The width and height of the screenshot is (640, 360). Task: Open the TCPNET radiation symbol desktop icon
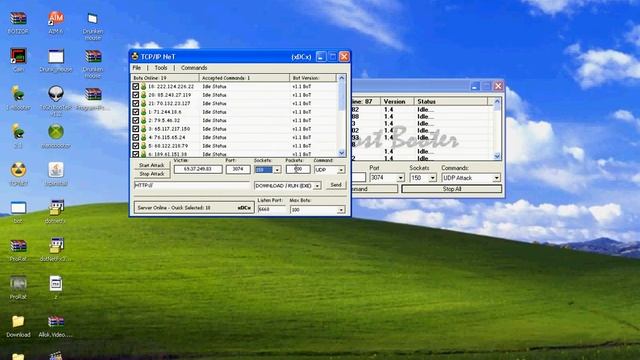18,170
